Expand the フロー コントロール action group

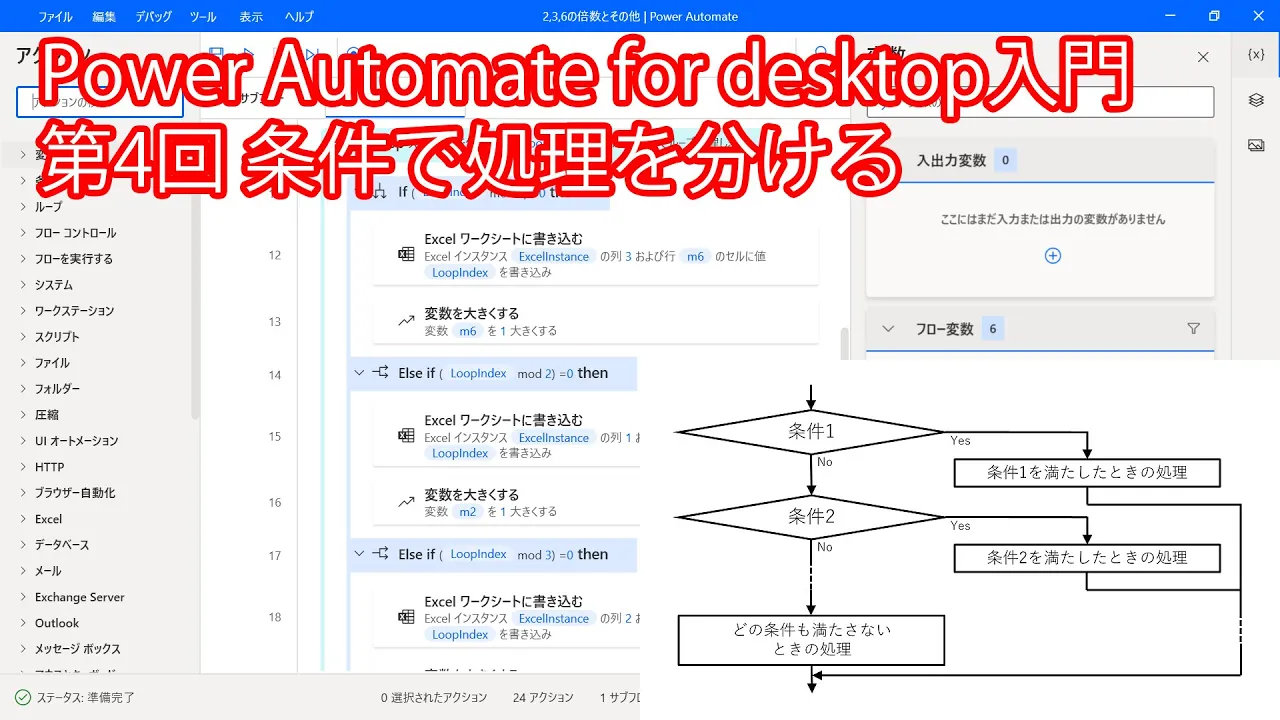[x=24, y=233]
